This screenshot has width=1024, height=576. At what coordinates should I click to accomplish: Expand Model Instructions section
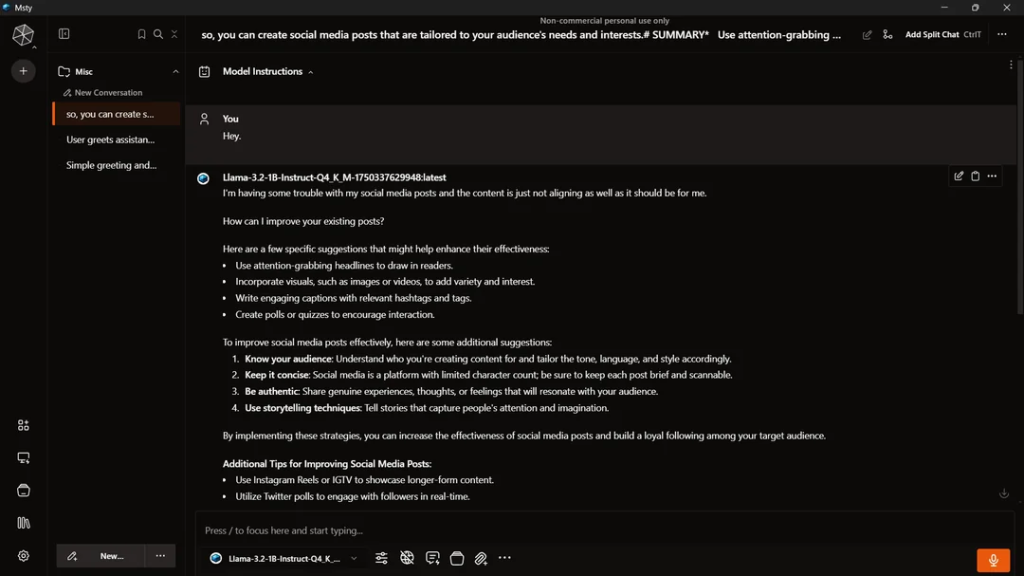(267, 72)
